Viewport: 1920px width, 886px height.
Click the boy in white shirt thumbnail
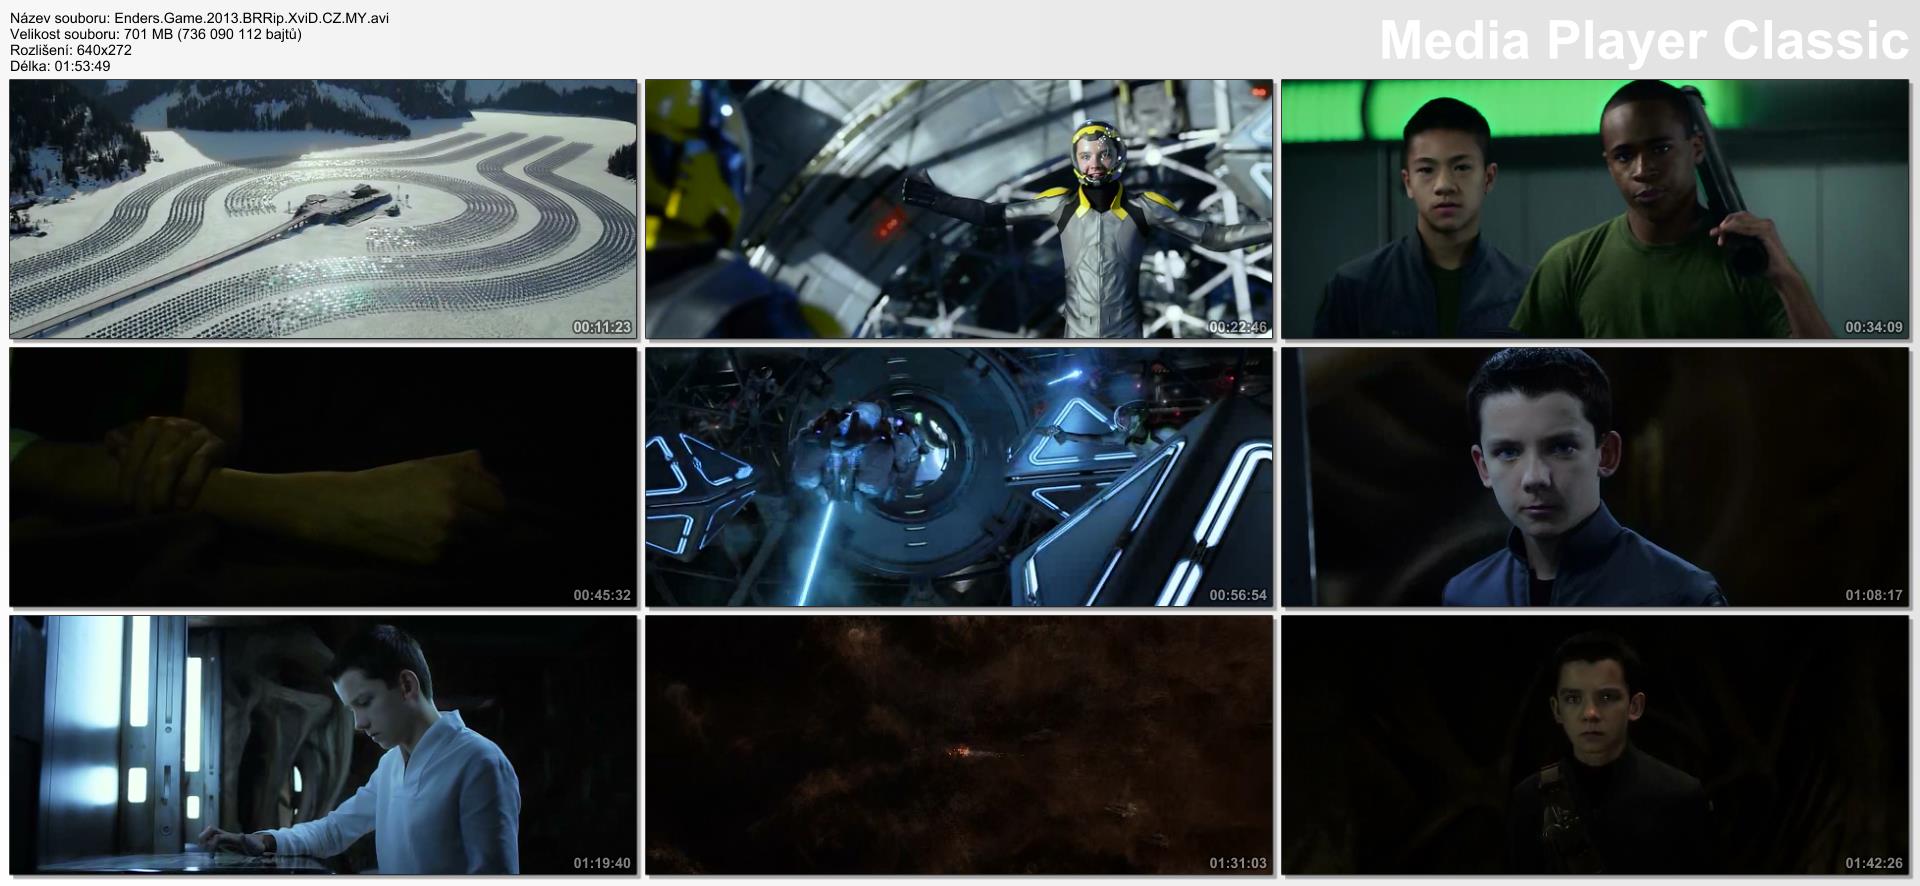[323, 745]
